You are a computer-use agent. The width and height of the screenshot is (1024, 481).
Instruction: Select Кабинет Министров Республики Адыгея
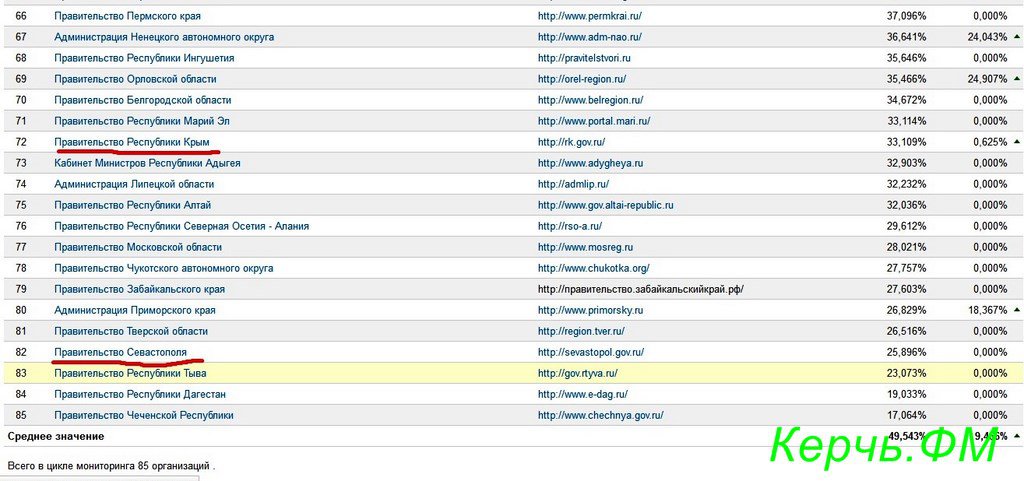(147, 163)
